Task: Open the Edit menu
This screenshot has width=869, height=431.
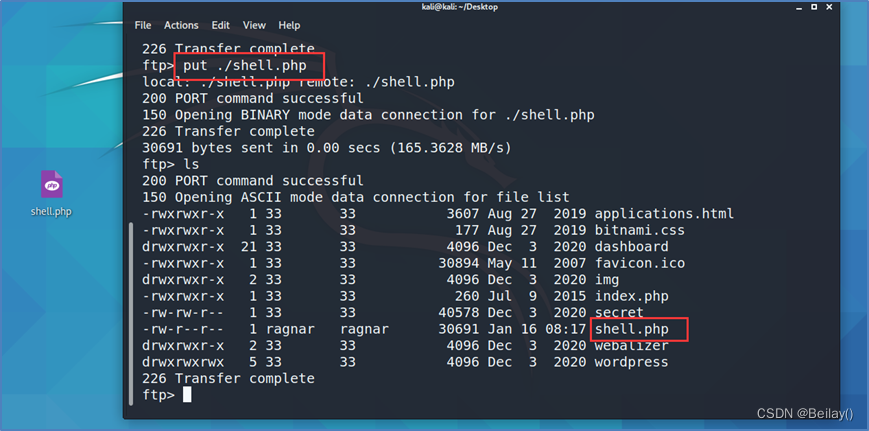Action: coord(220,25)
